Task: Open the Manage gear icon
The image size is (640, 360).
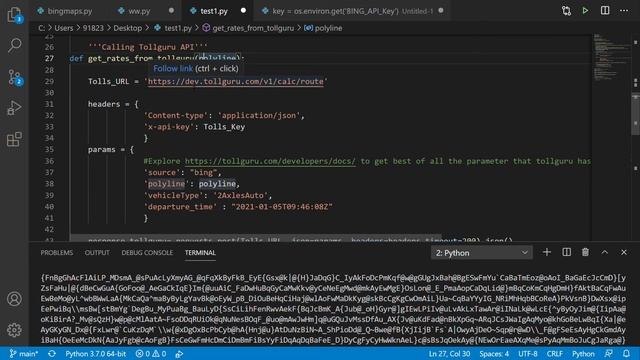Action: (14, 330)
